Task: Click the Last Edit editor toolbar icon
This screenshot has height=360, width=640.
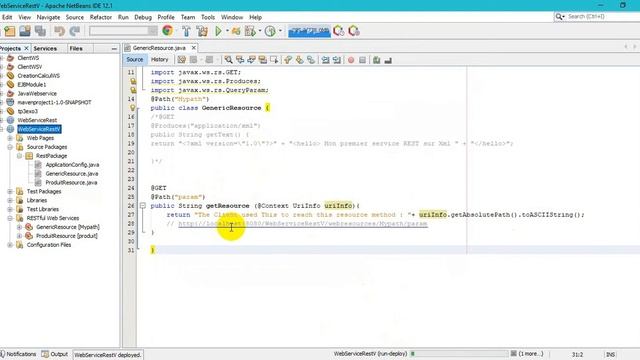Action: (181, 60)
